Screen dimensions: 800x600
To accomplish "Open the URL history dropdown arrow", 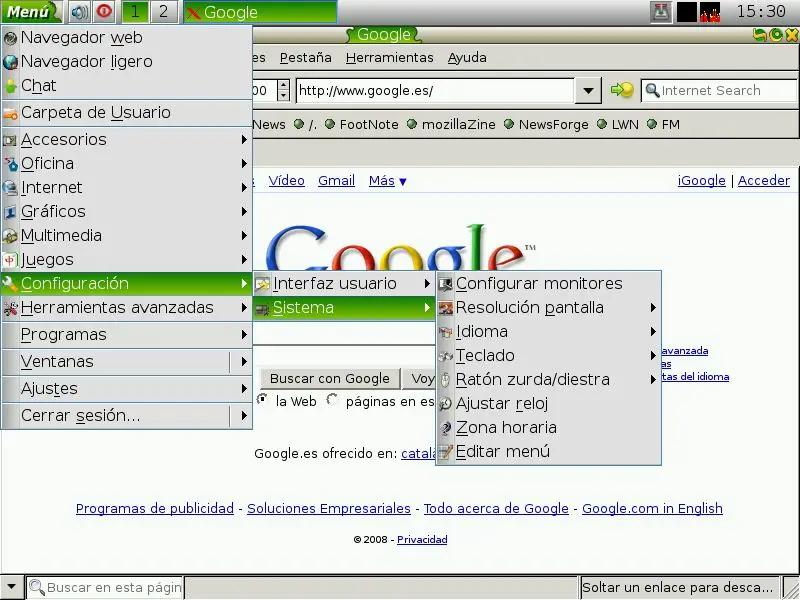I will tap(588, 91).
